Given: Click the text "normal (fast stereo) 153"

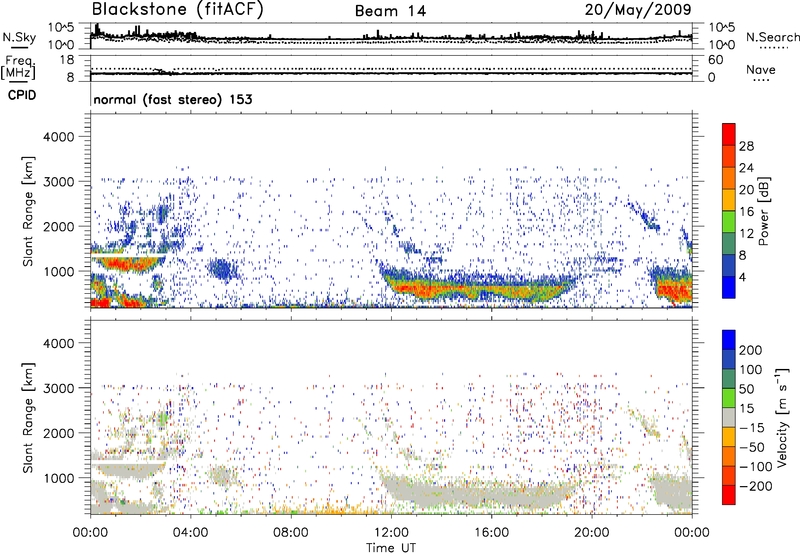Looking at the screenshot, I should (173, 100).
